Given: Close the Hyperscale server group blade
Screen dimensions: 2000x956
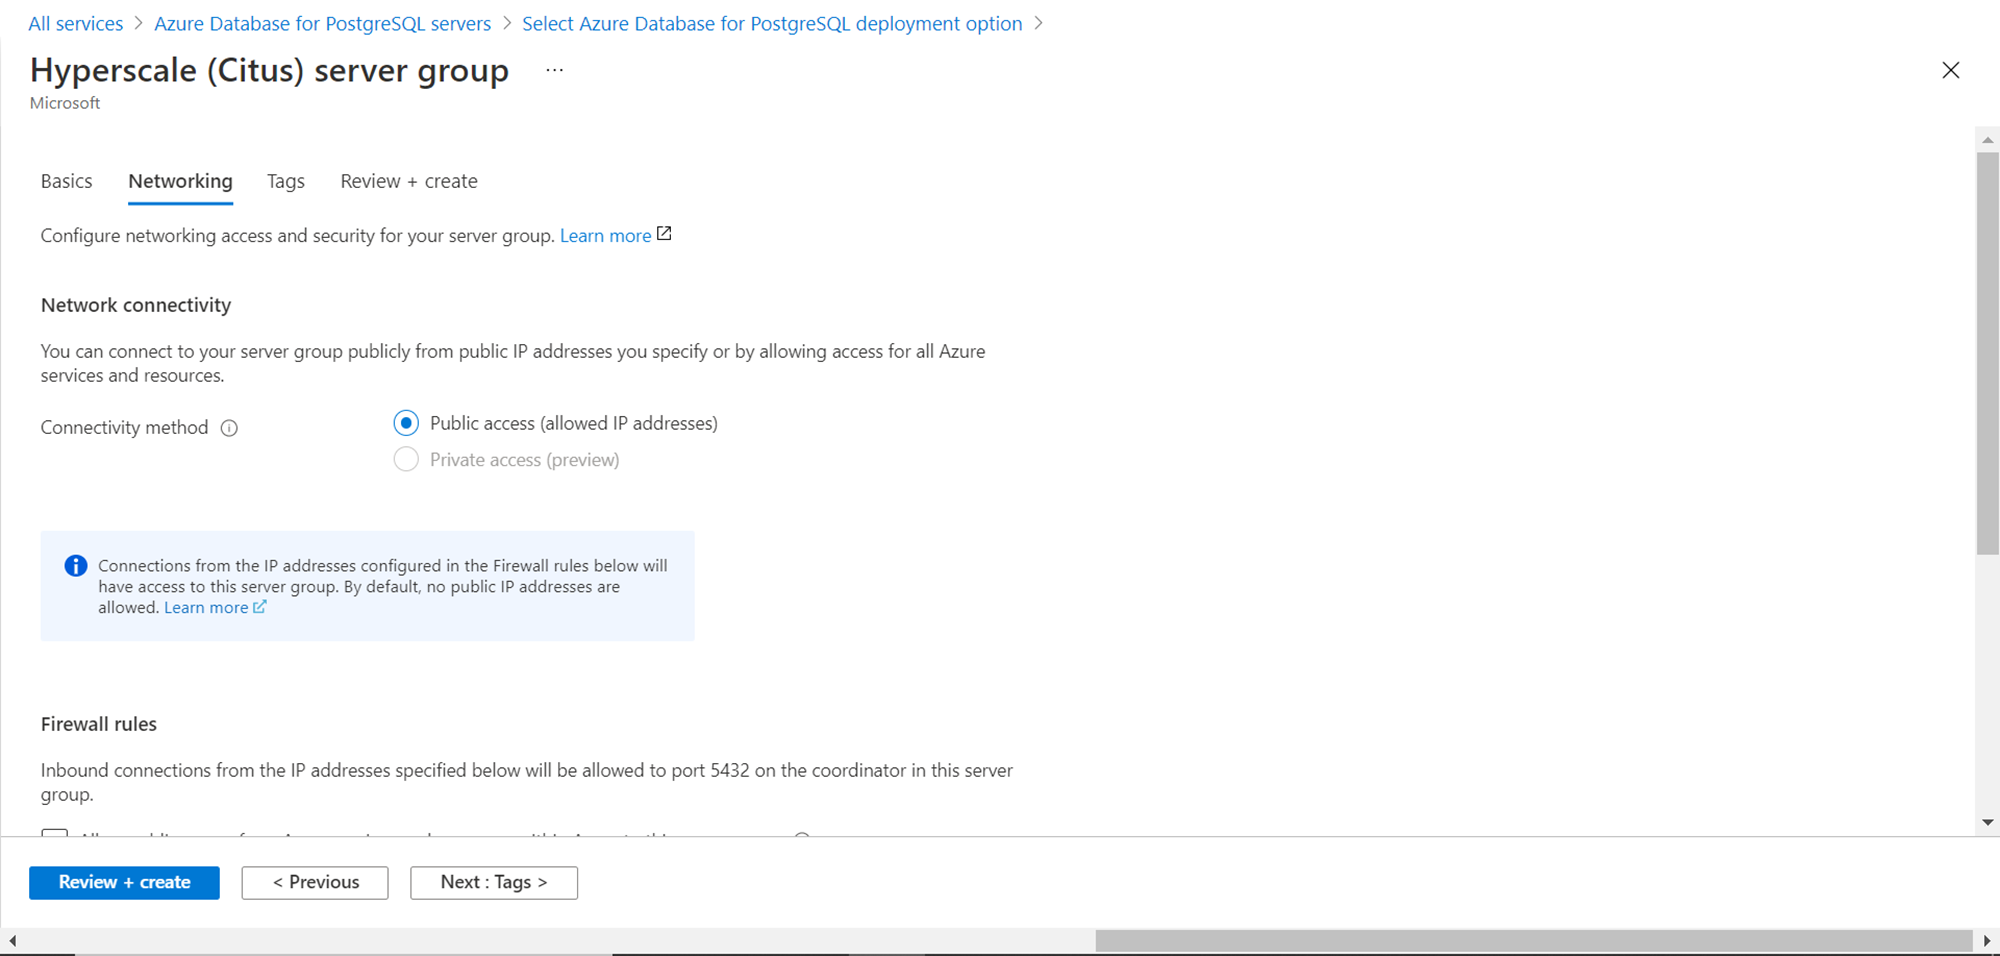Looking at the screenshot, I should point(1950,70).
